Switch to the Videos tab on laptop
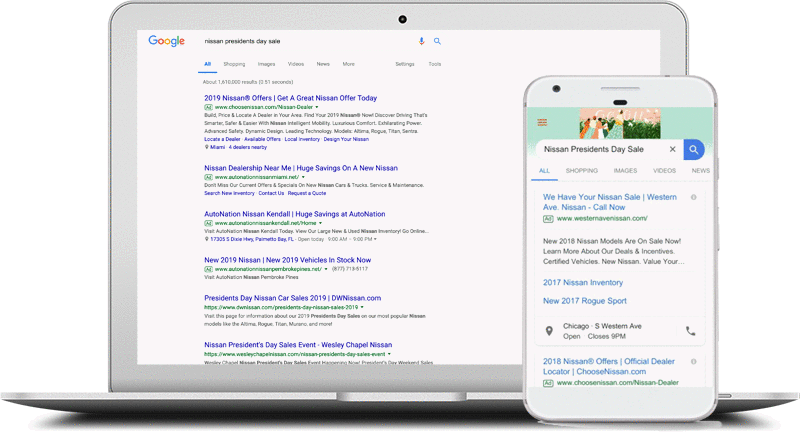The width and height of the screenshot is (800, 432). pos(296,64)
